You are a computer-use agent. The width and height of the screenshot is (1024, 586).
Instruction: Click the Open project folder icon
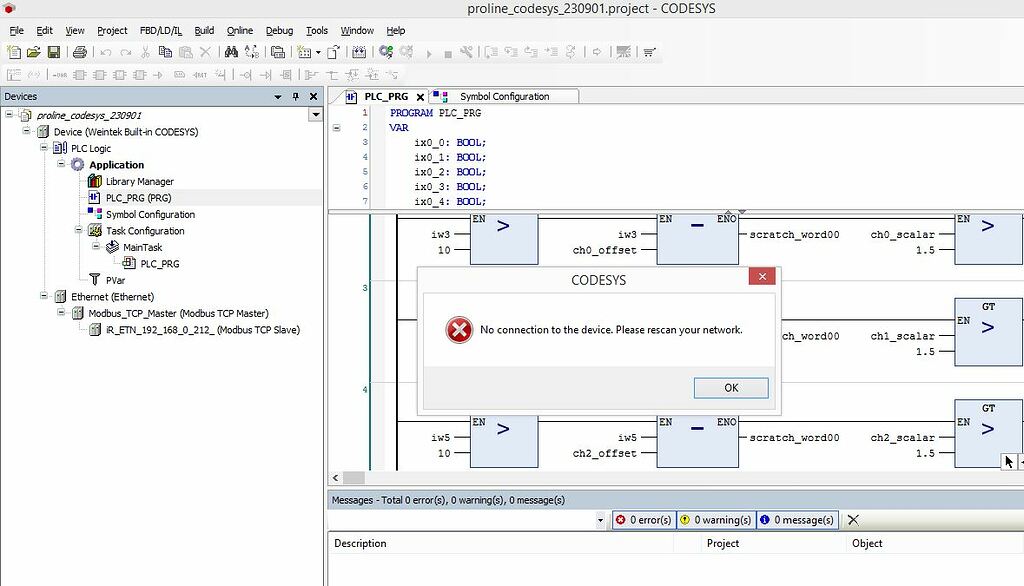click(x=33, y=52)
